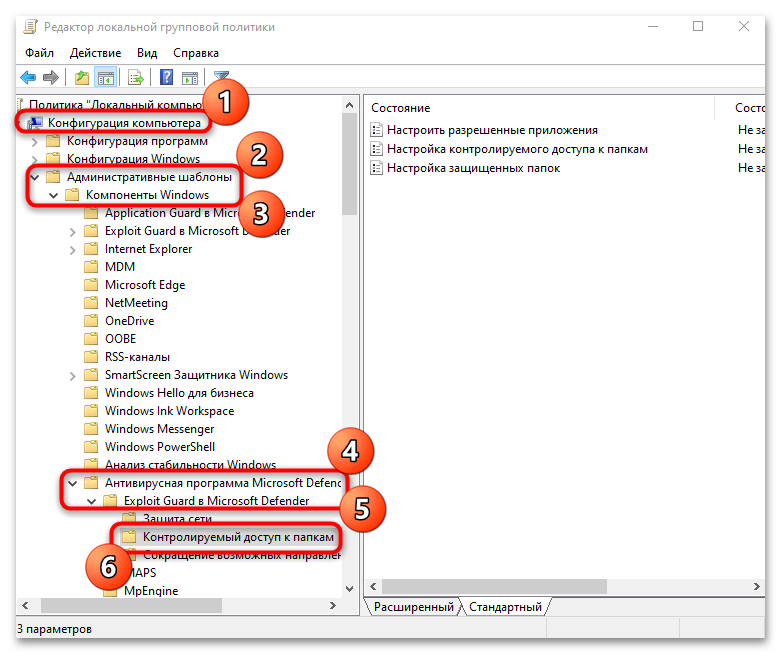The width and height of the screenshot is (781, 654).
Task: Click the folder icon beside OneDrive
Action: pos(91,320)
